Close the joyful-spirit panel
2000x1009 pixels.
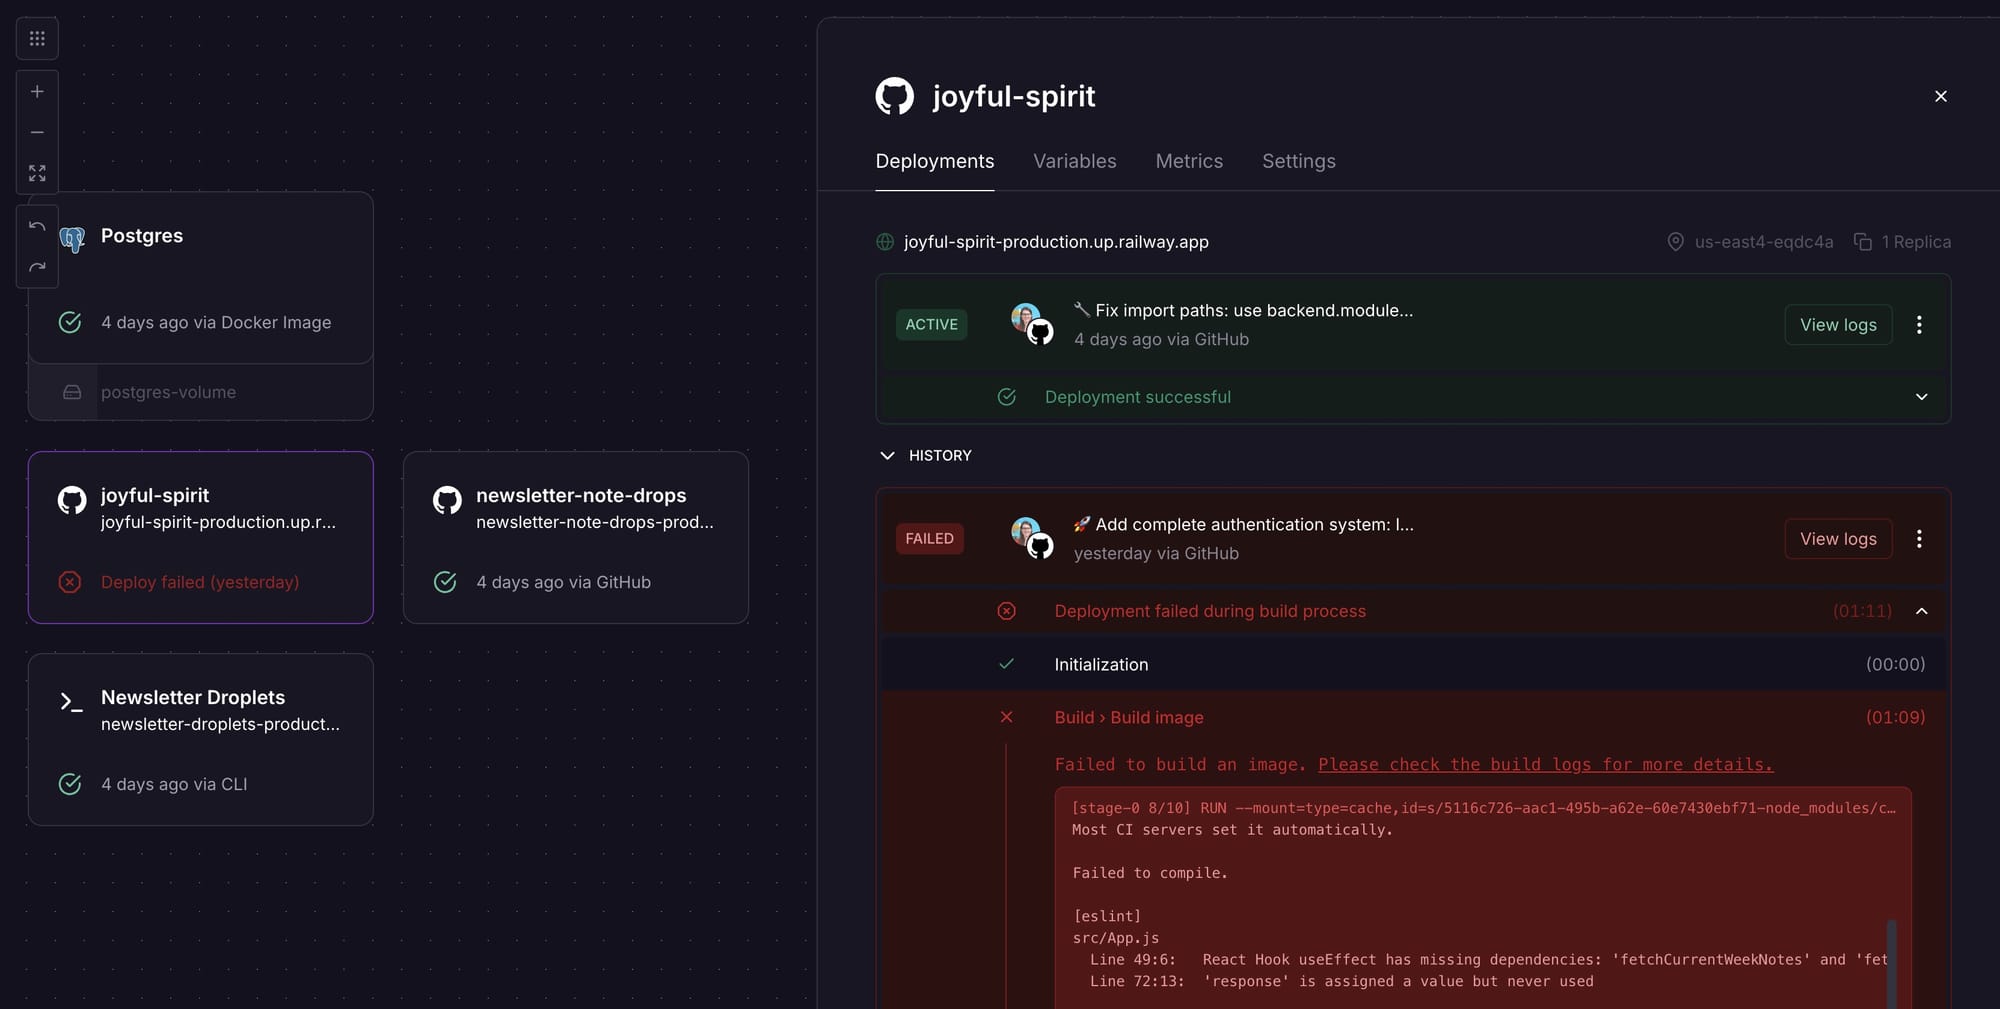(x=1941, y=96)
